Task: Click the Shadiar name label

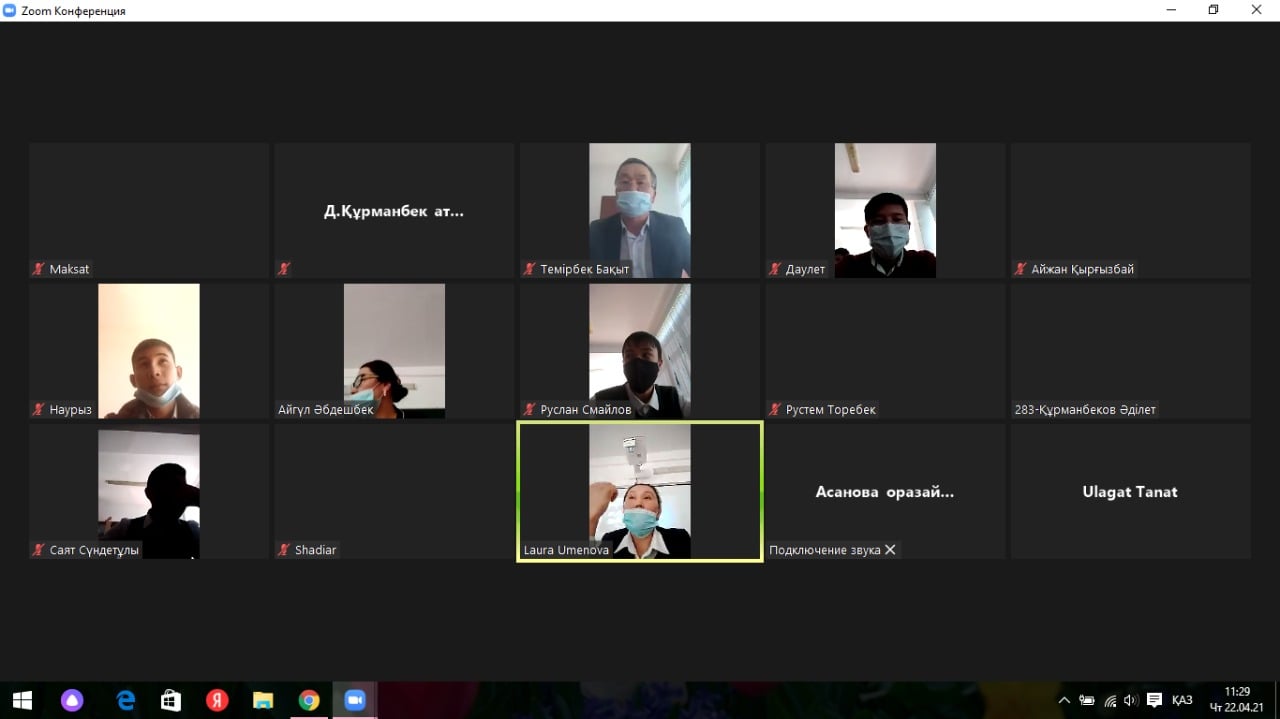Action: 316,550
